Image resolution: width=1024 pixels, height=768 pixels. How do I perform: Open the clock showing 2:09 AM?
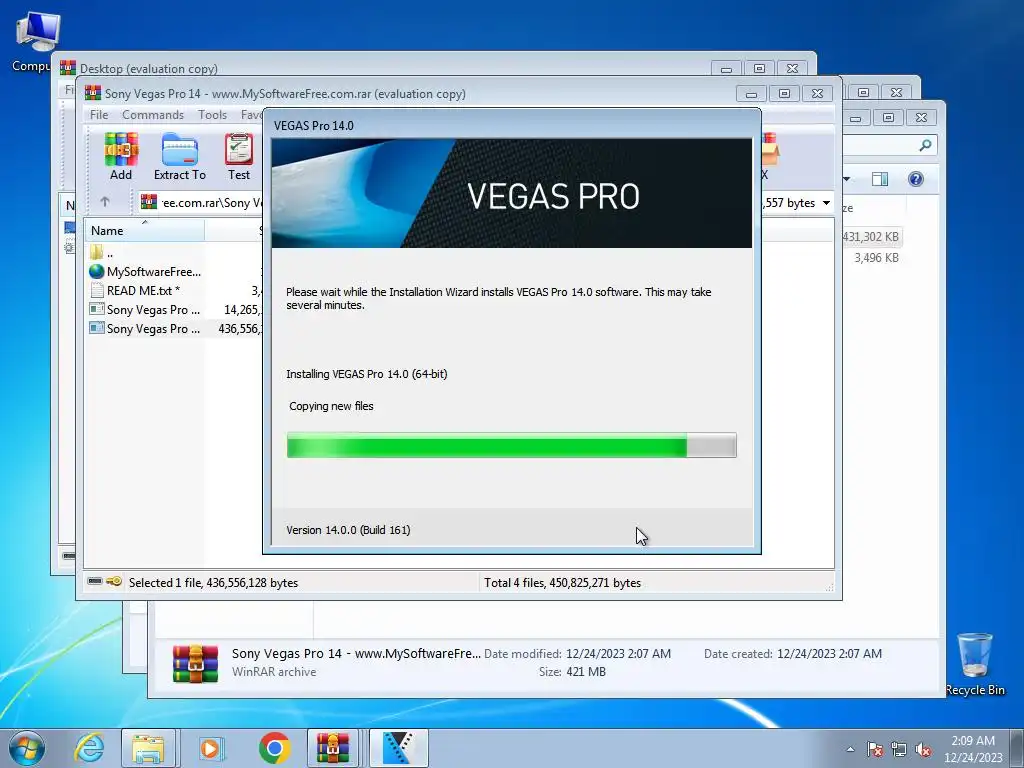[x=973, y=749]
